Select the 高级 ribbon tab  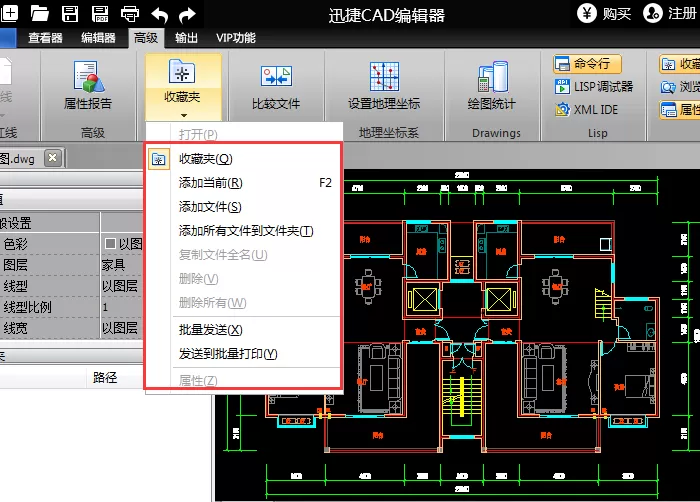pos(146,38)
